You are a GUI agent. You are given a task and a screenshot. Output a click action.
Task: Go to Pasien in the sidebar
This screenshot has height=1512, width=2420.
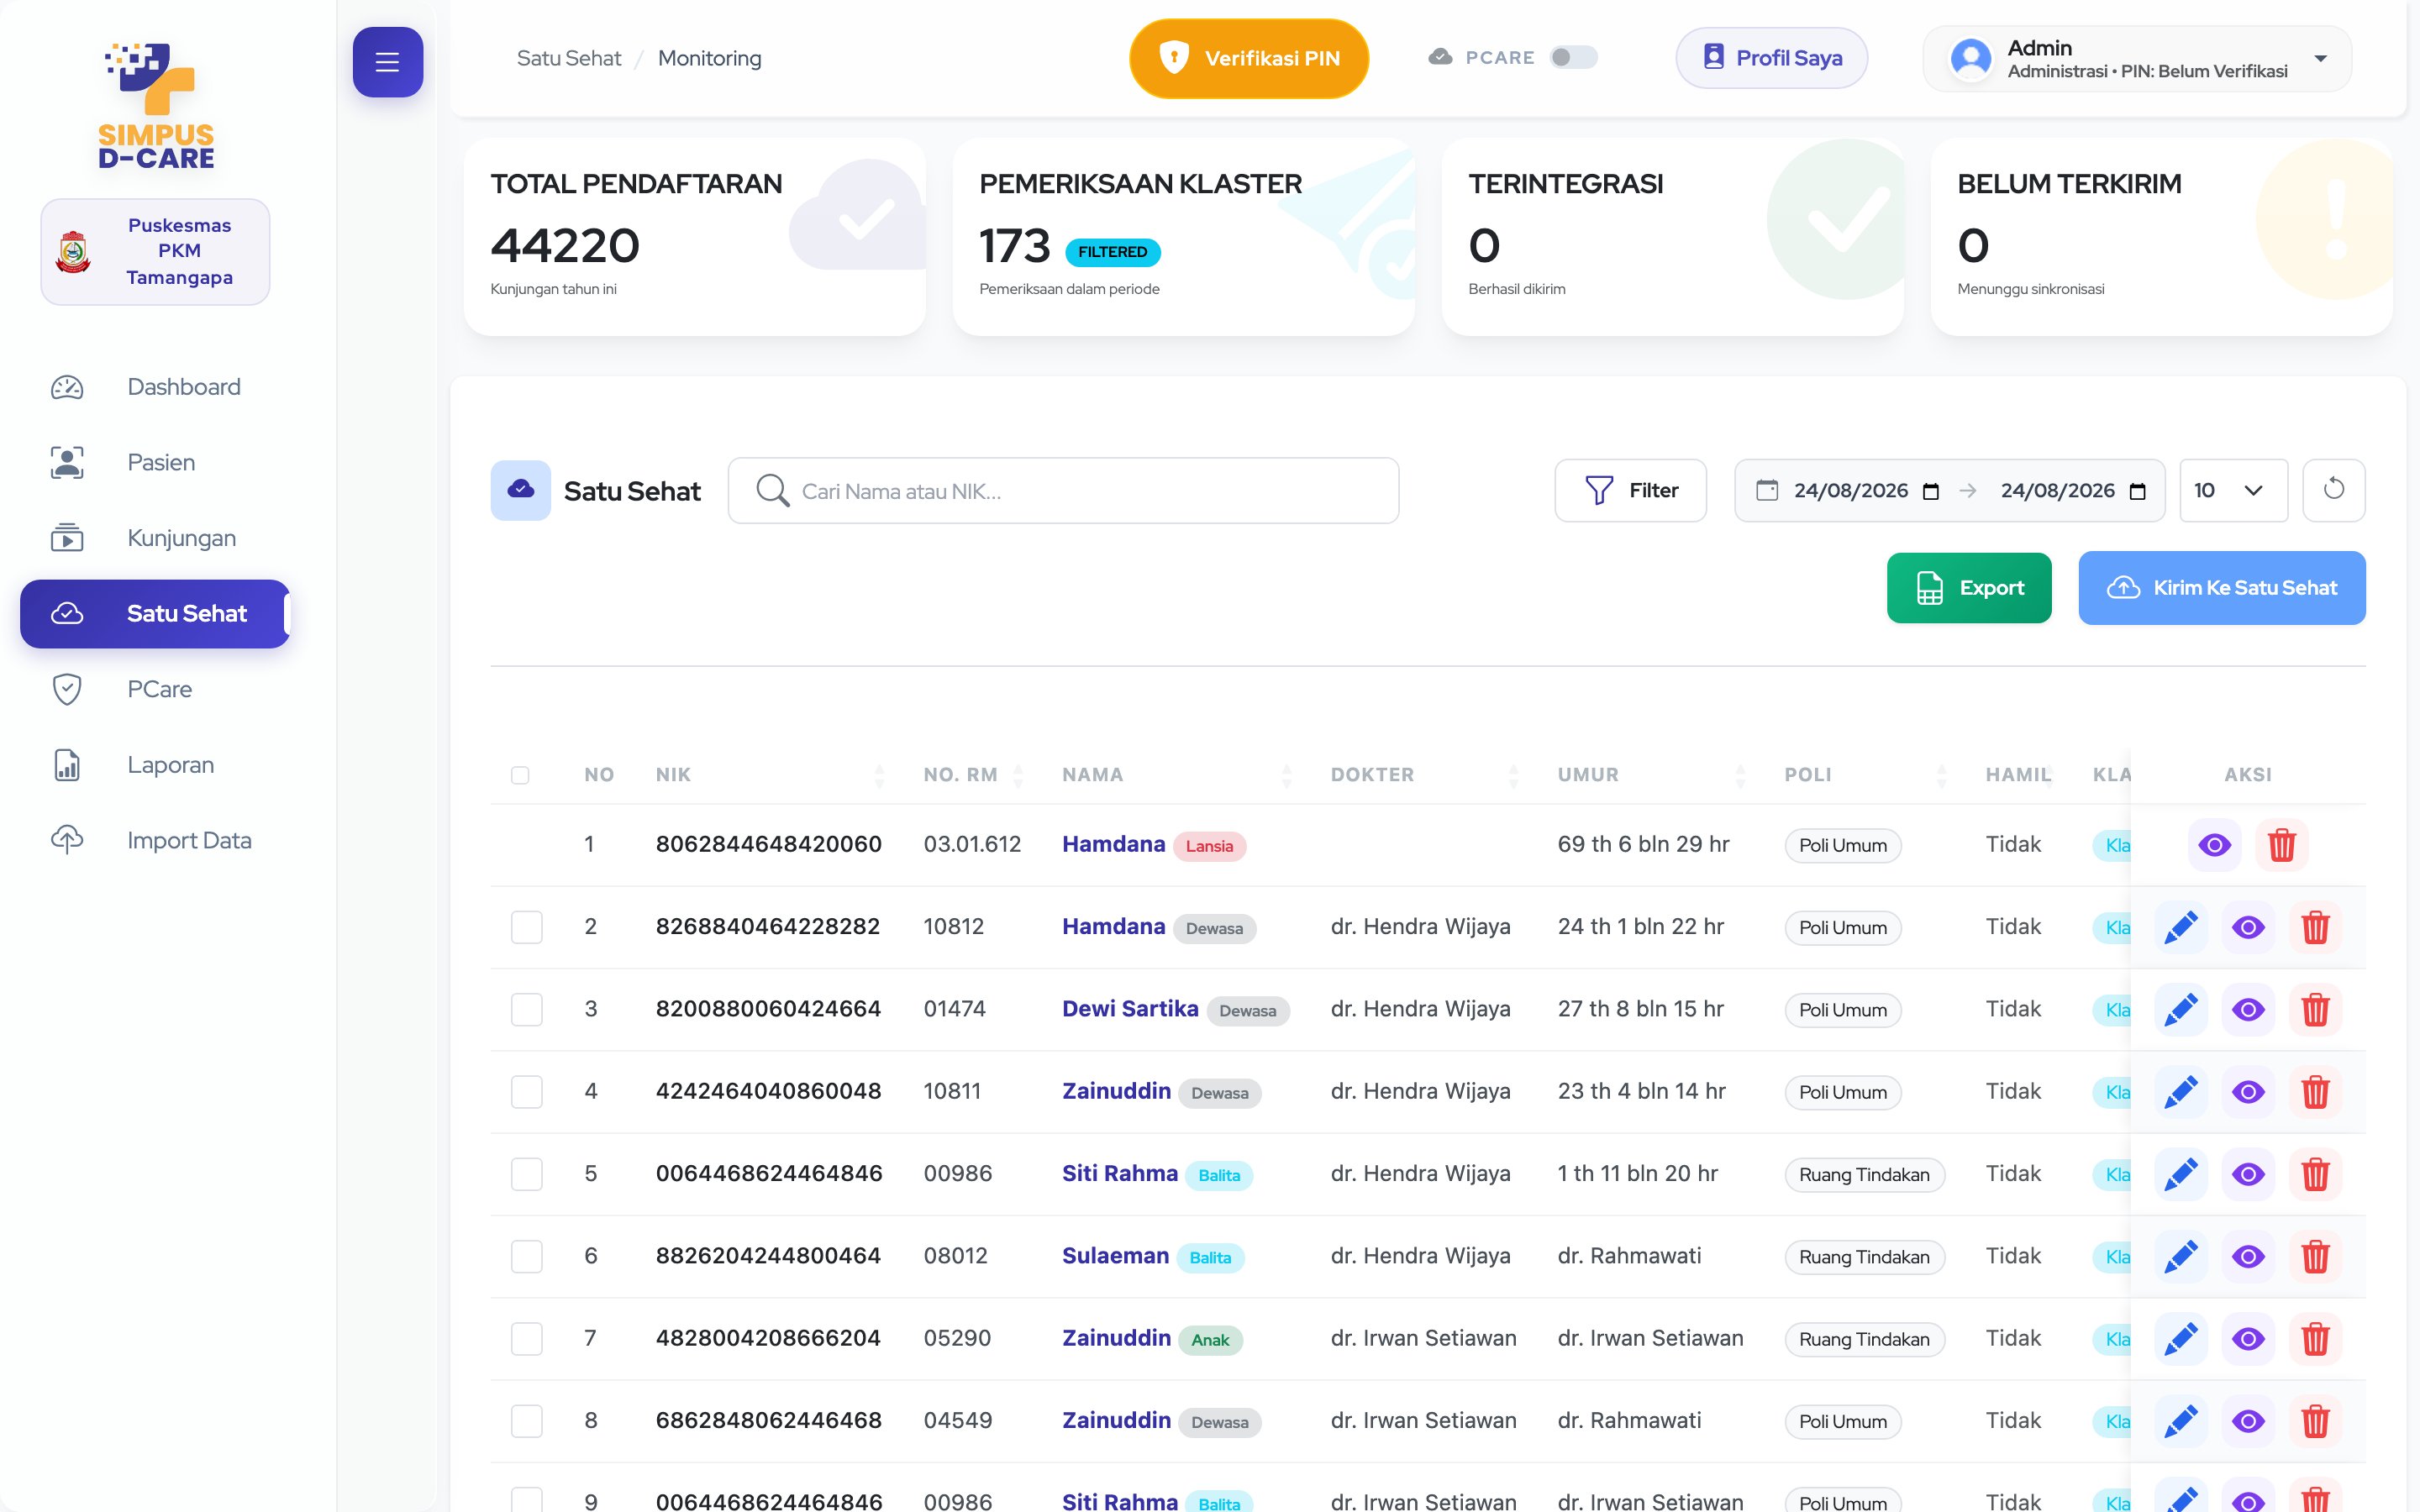click(x=155, y=463)
